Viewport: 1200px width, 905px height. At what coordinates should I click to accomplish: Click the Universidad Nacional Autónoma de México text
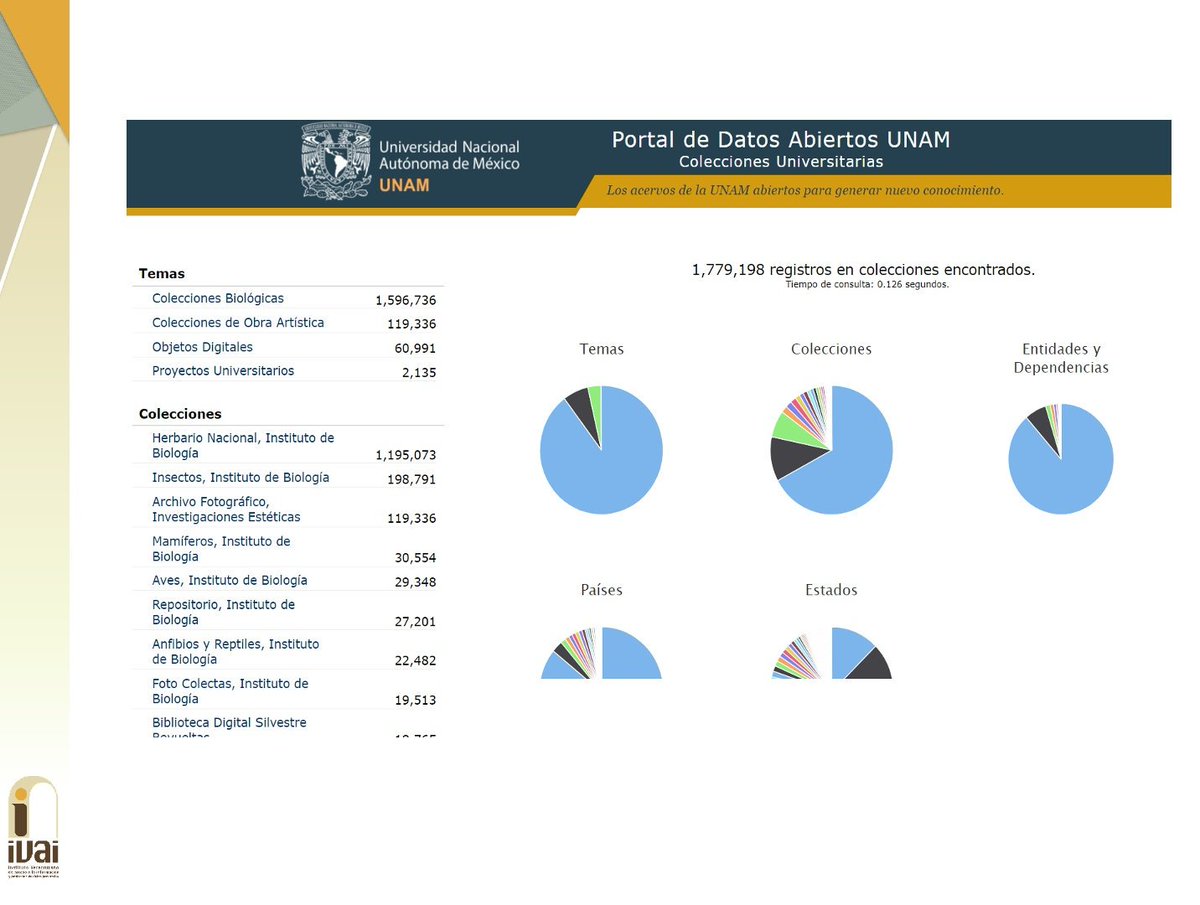coord(449,155)
